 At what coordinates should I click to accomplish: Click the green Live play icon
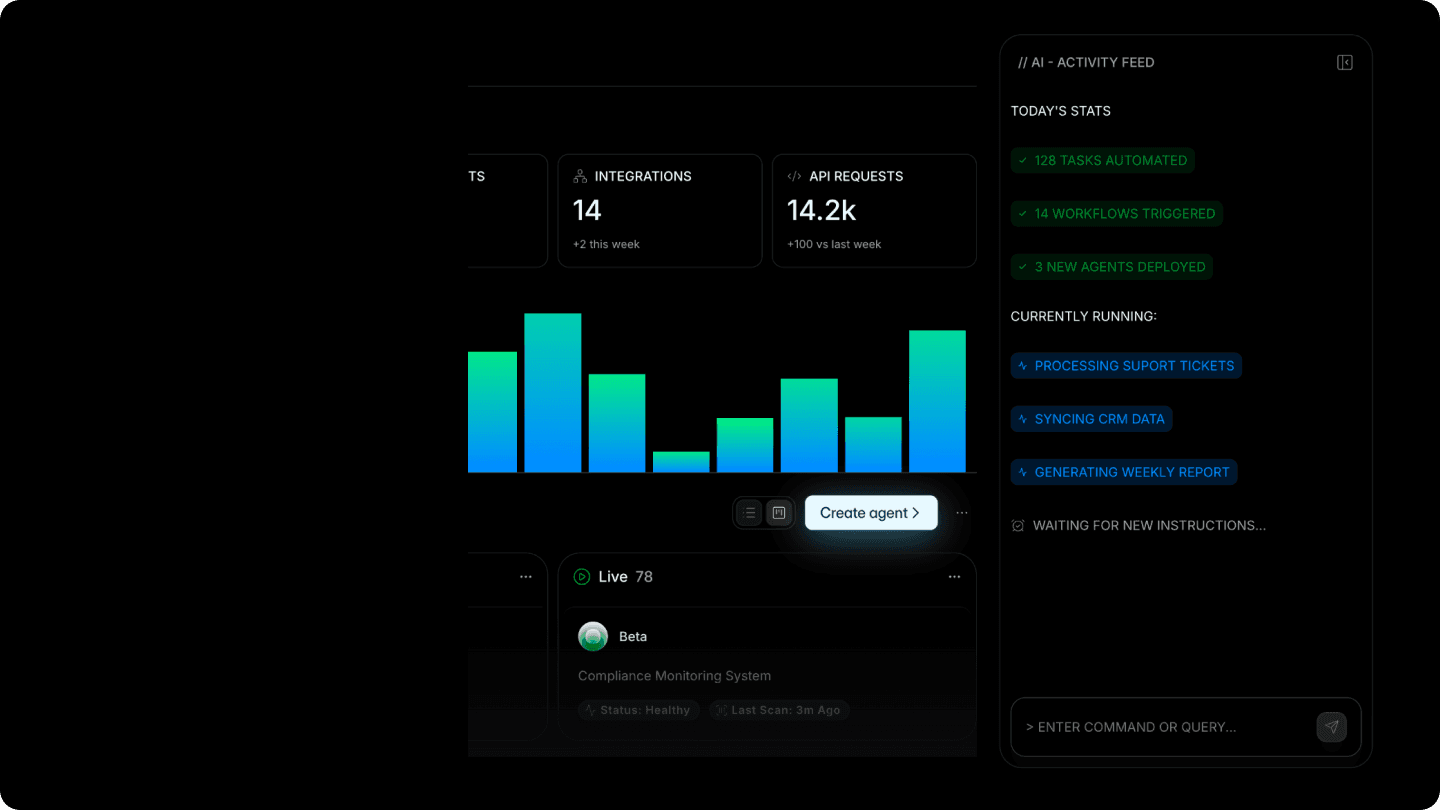(582, 576)
